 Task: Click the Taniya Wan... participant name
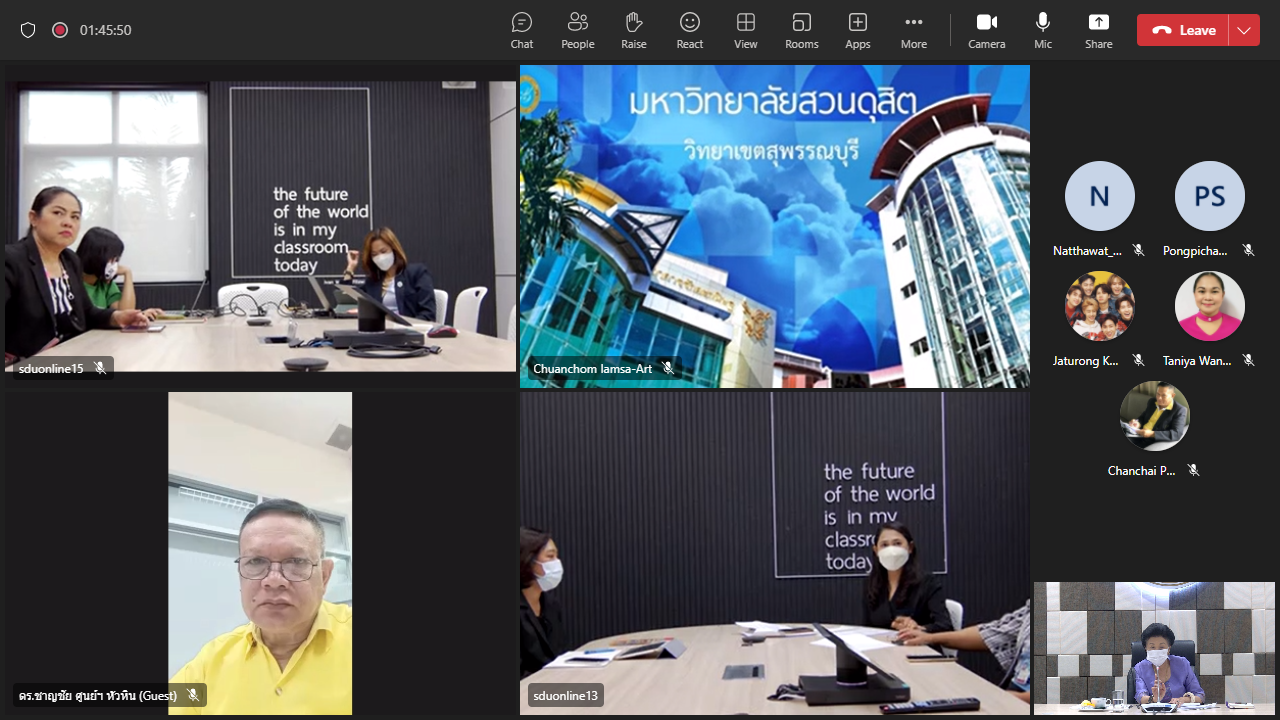(1197, 361)
